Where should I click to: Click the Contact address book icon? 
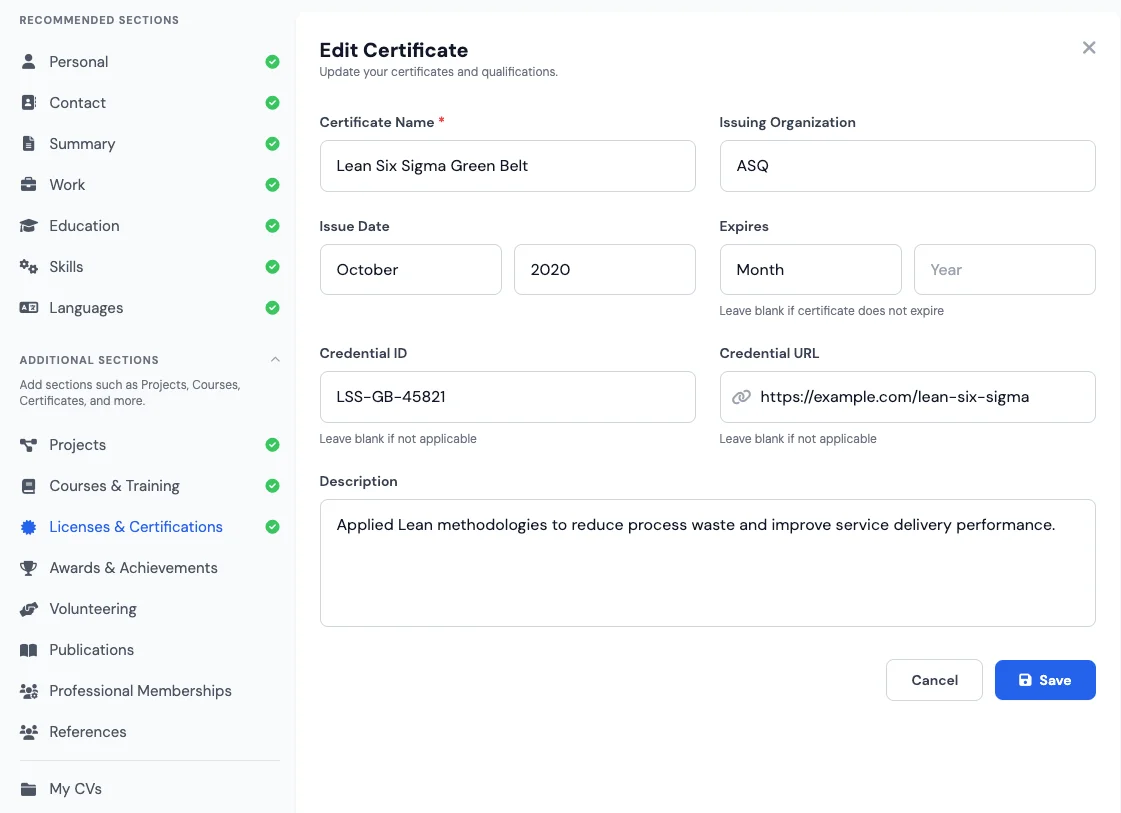coord(29,102)
